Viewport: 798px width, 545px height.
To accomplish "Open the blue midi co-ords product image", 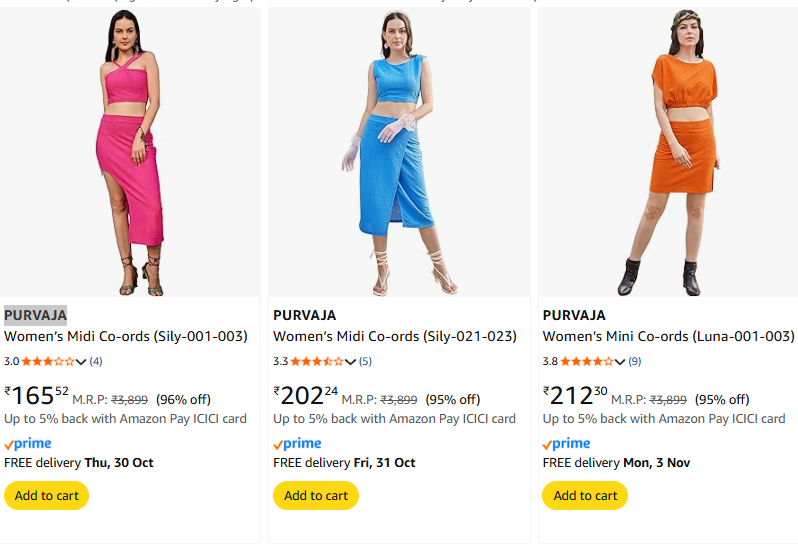I will pyautogui.click(x=399, y=152).
